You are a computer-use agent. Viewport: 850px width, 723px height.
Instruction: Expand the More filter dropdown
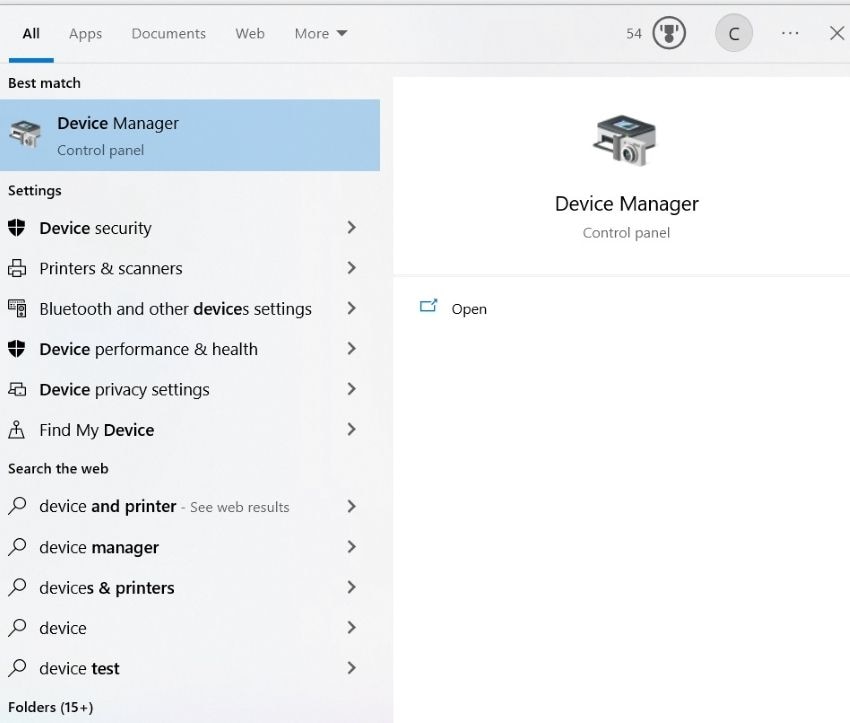click(321, 34)
